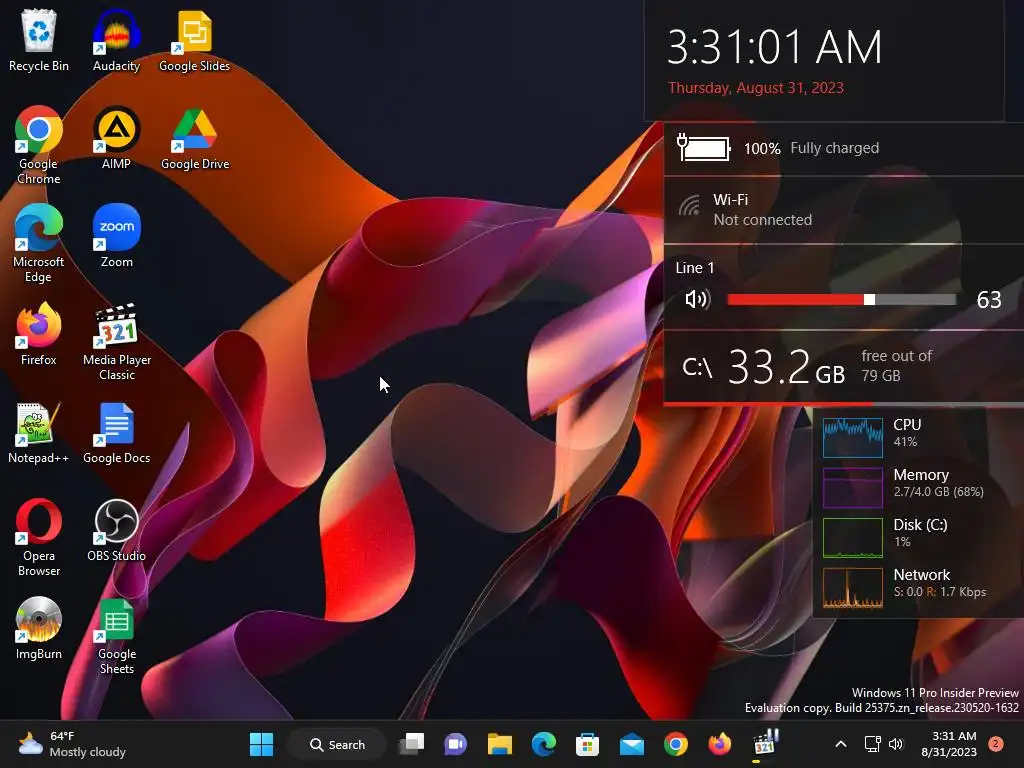Open the Chat taskbar icon
Viewport: 1024px width, 768px height.
pyautogui.click(x=455, y=744)
